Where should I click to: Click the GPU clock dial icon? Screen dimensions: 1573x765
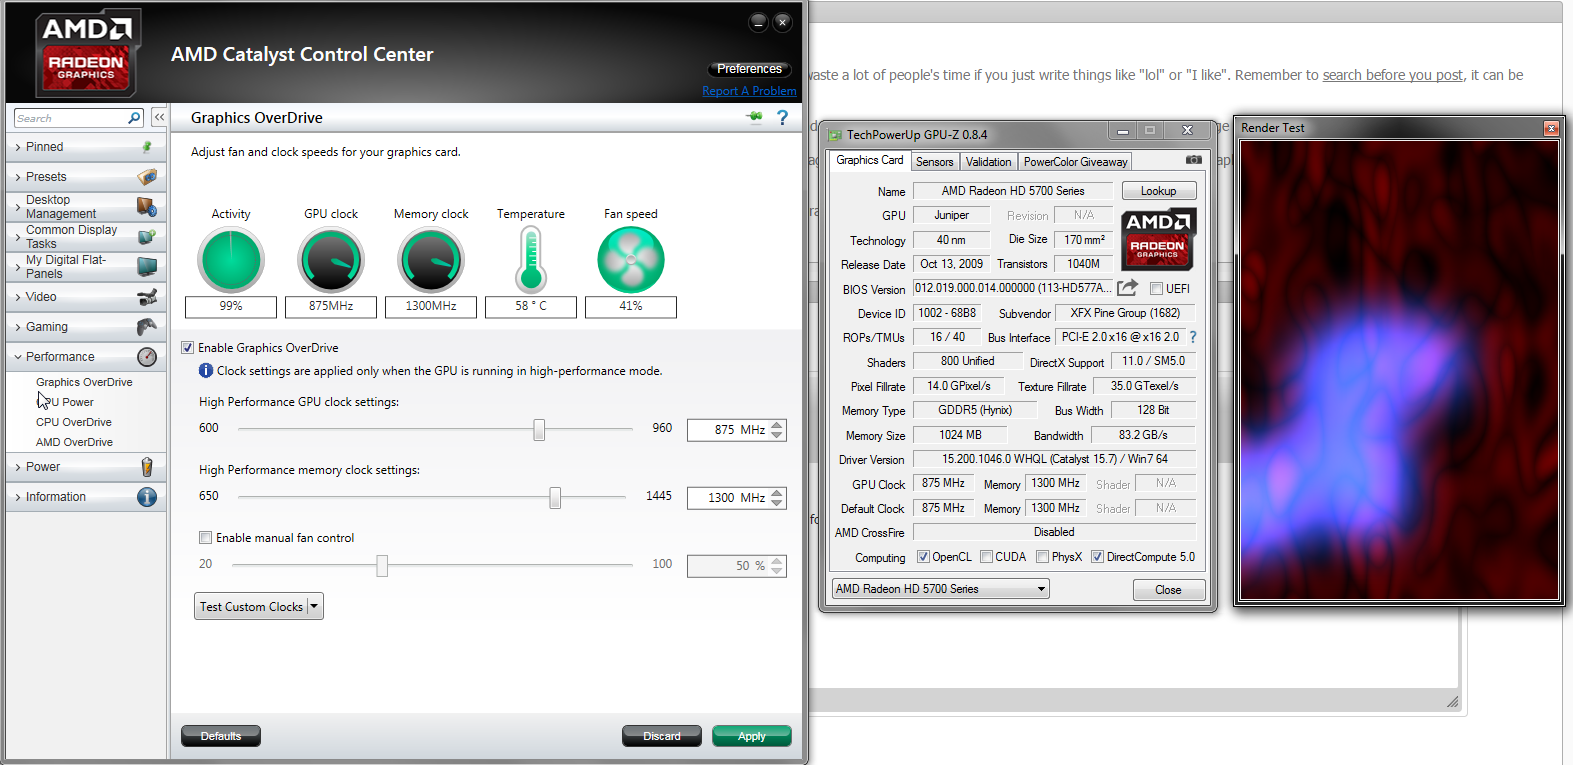pos(331,260)
